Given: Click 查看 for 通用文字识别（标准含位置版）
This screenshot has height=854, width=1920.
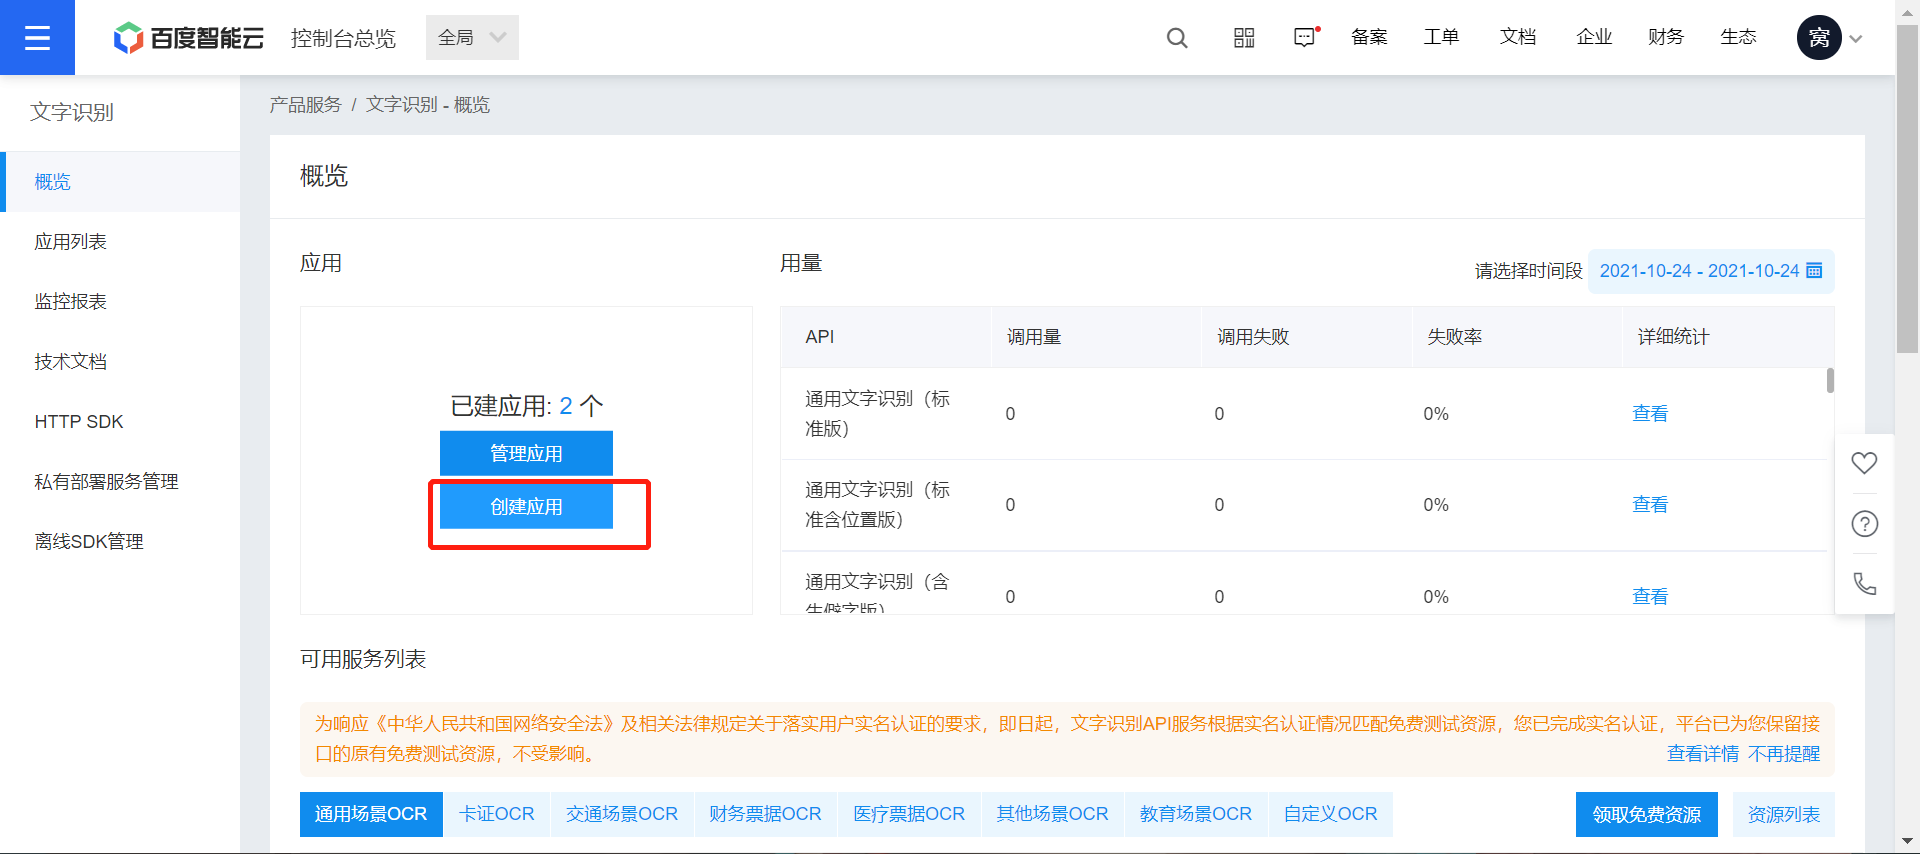Looking at the screenshot, I should click(x=1650, y=505).
